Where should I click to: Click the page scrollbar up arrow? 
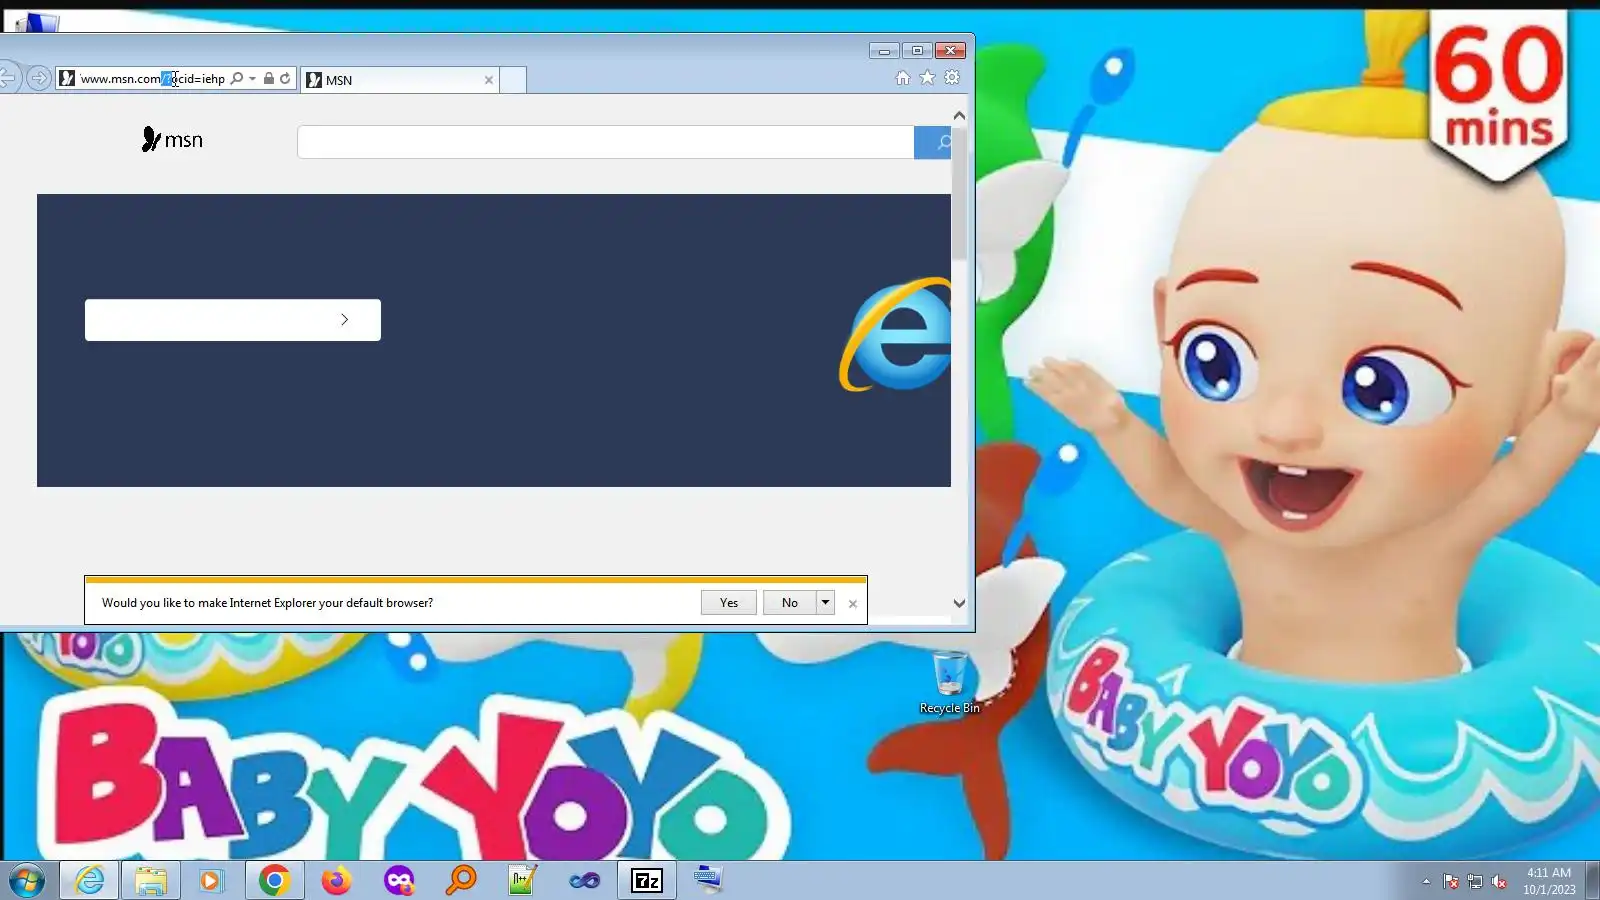click(960, 116)
